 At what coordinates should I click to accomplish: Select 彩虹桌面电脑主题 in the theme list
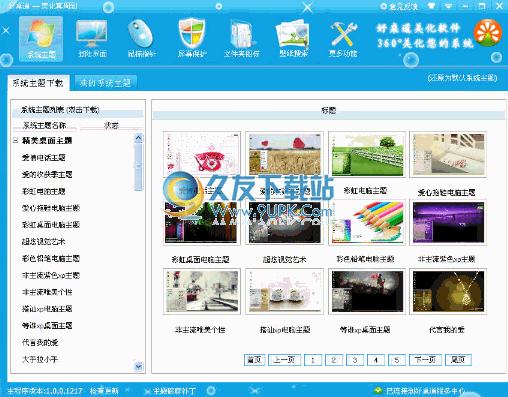pos(51,225)
